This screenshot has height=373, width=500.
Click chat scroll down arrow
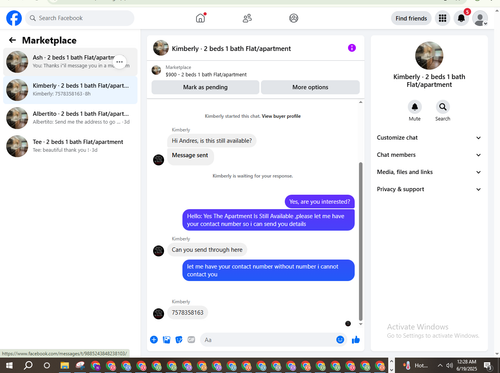pyautogui.click(x=360, y=324)
